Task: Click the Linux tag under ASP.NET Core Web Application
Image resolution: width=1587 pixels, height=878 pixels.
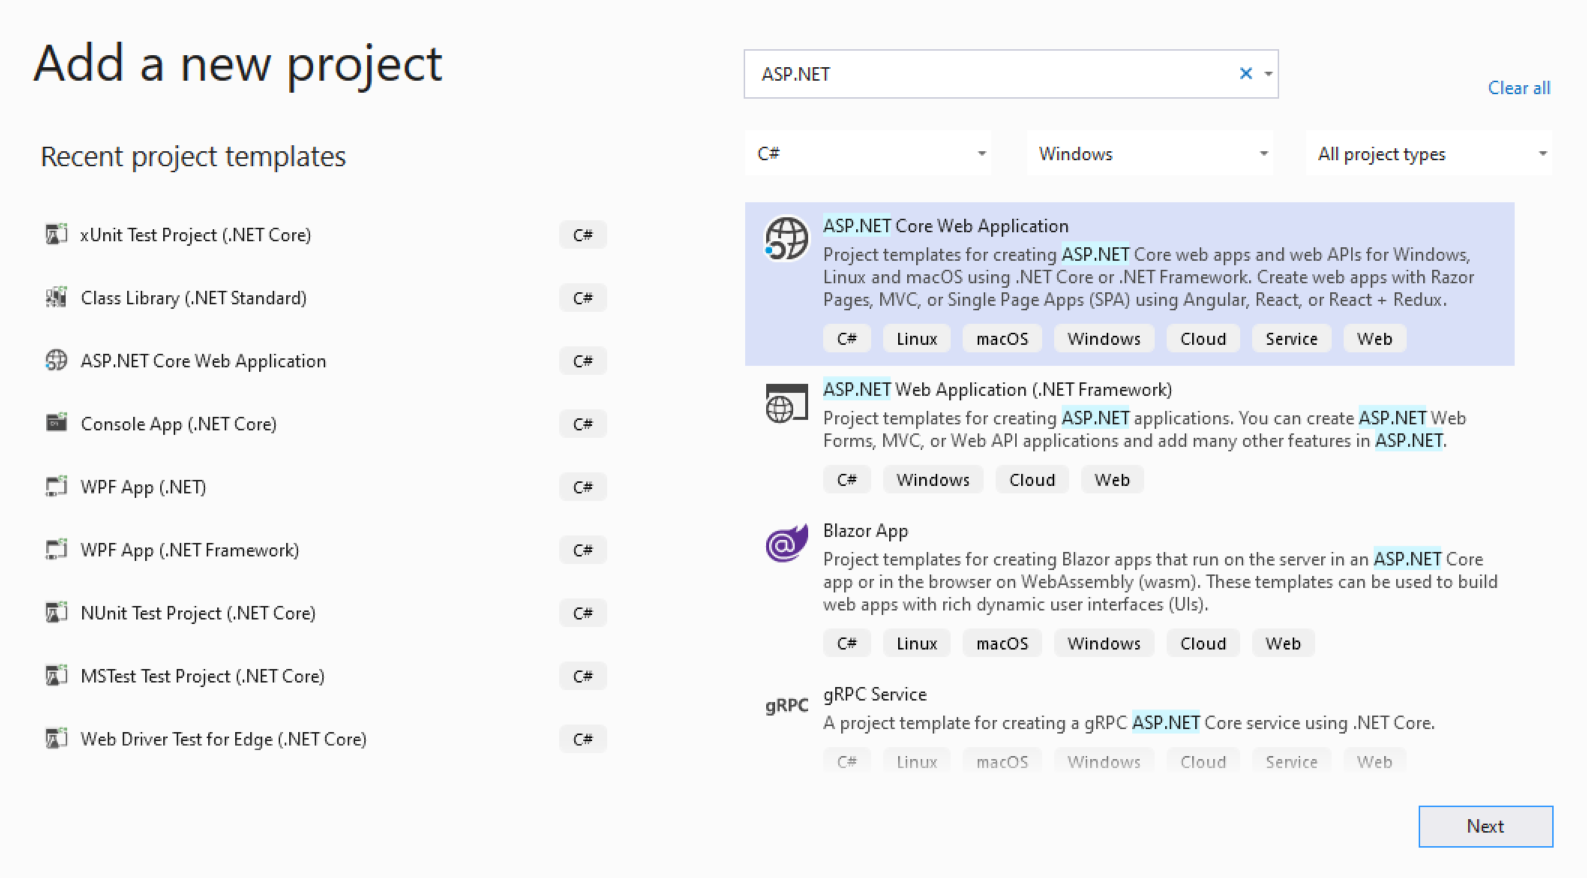Action: point(916,339)
